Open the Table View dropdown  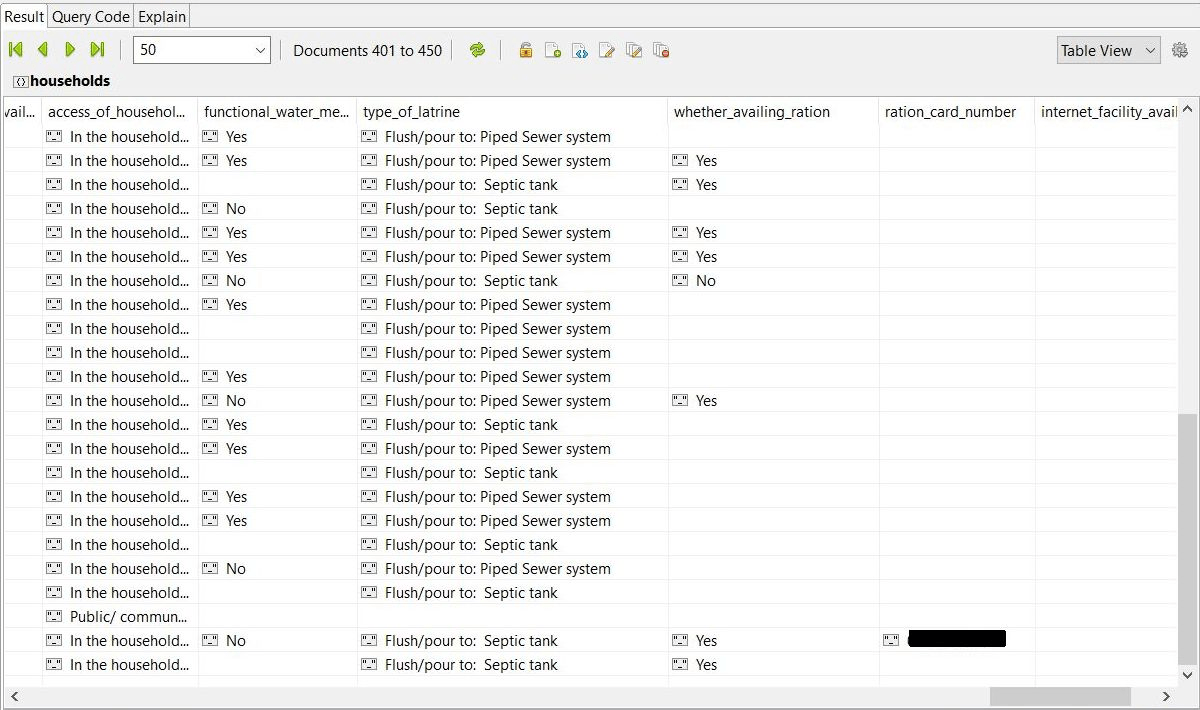tap(1107, 50)
